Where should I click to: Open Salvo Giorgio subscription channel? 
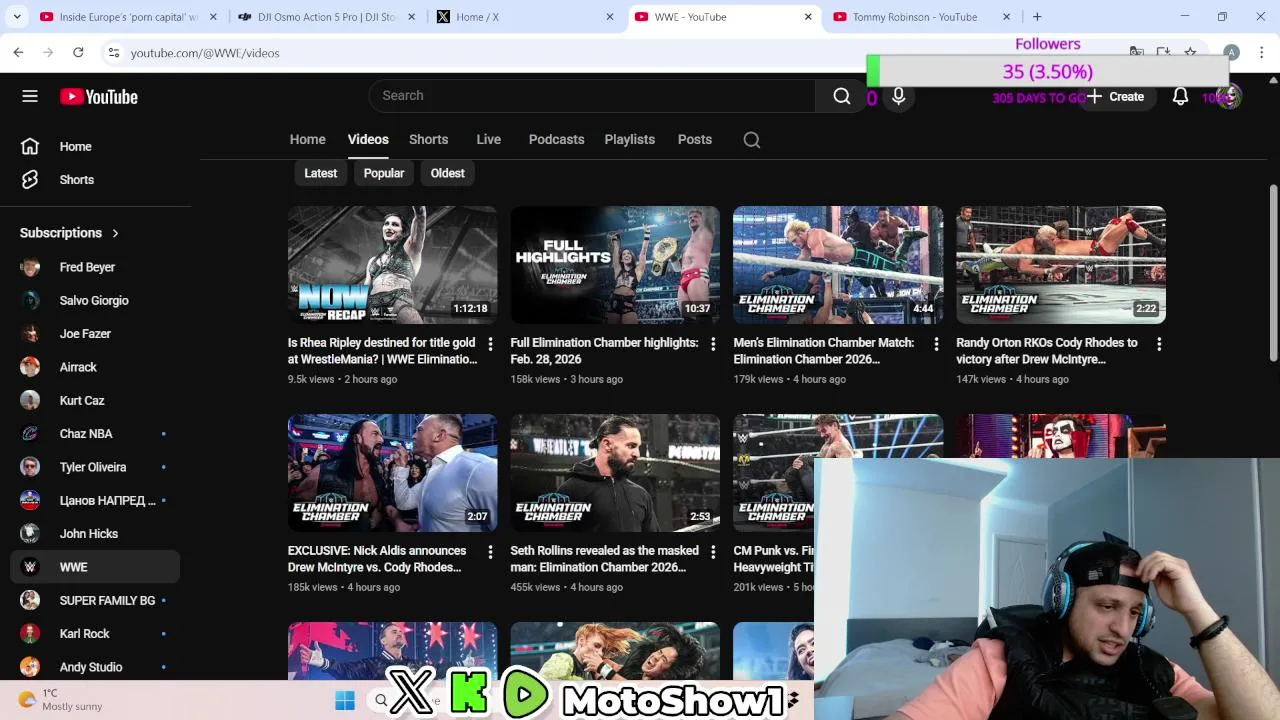[95, 300]
